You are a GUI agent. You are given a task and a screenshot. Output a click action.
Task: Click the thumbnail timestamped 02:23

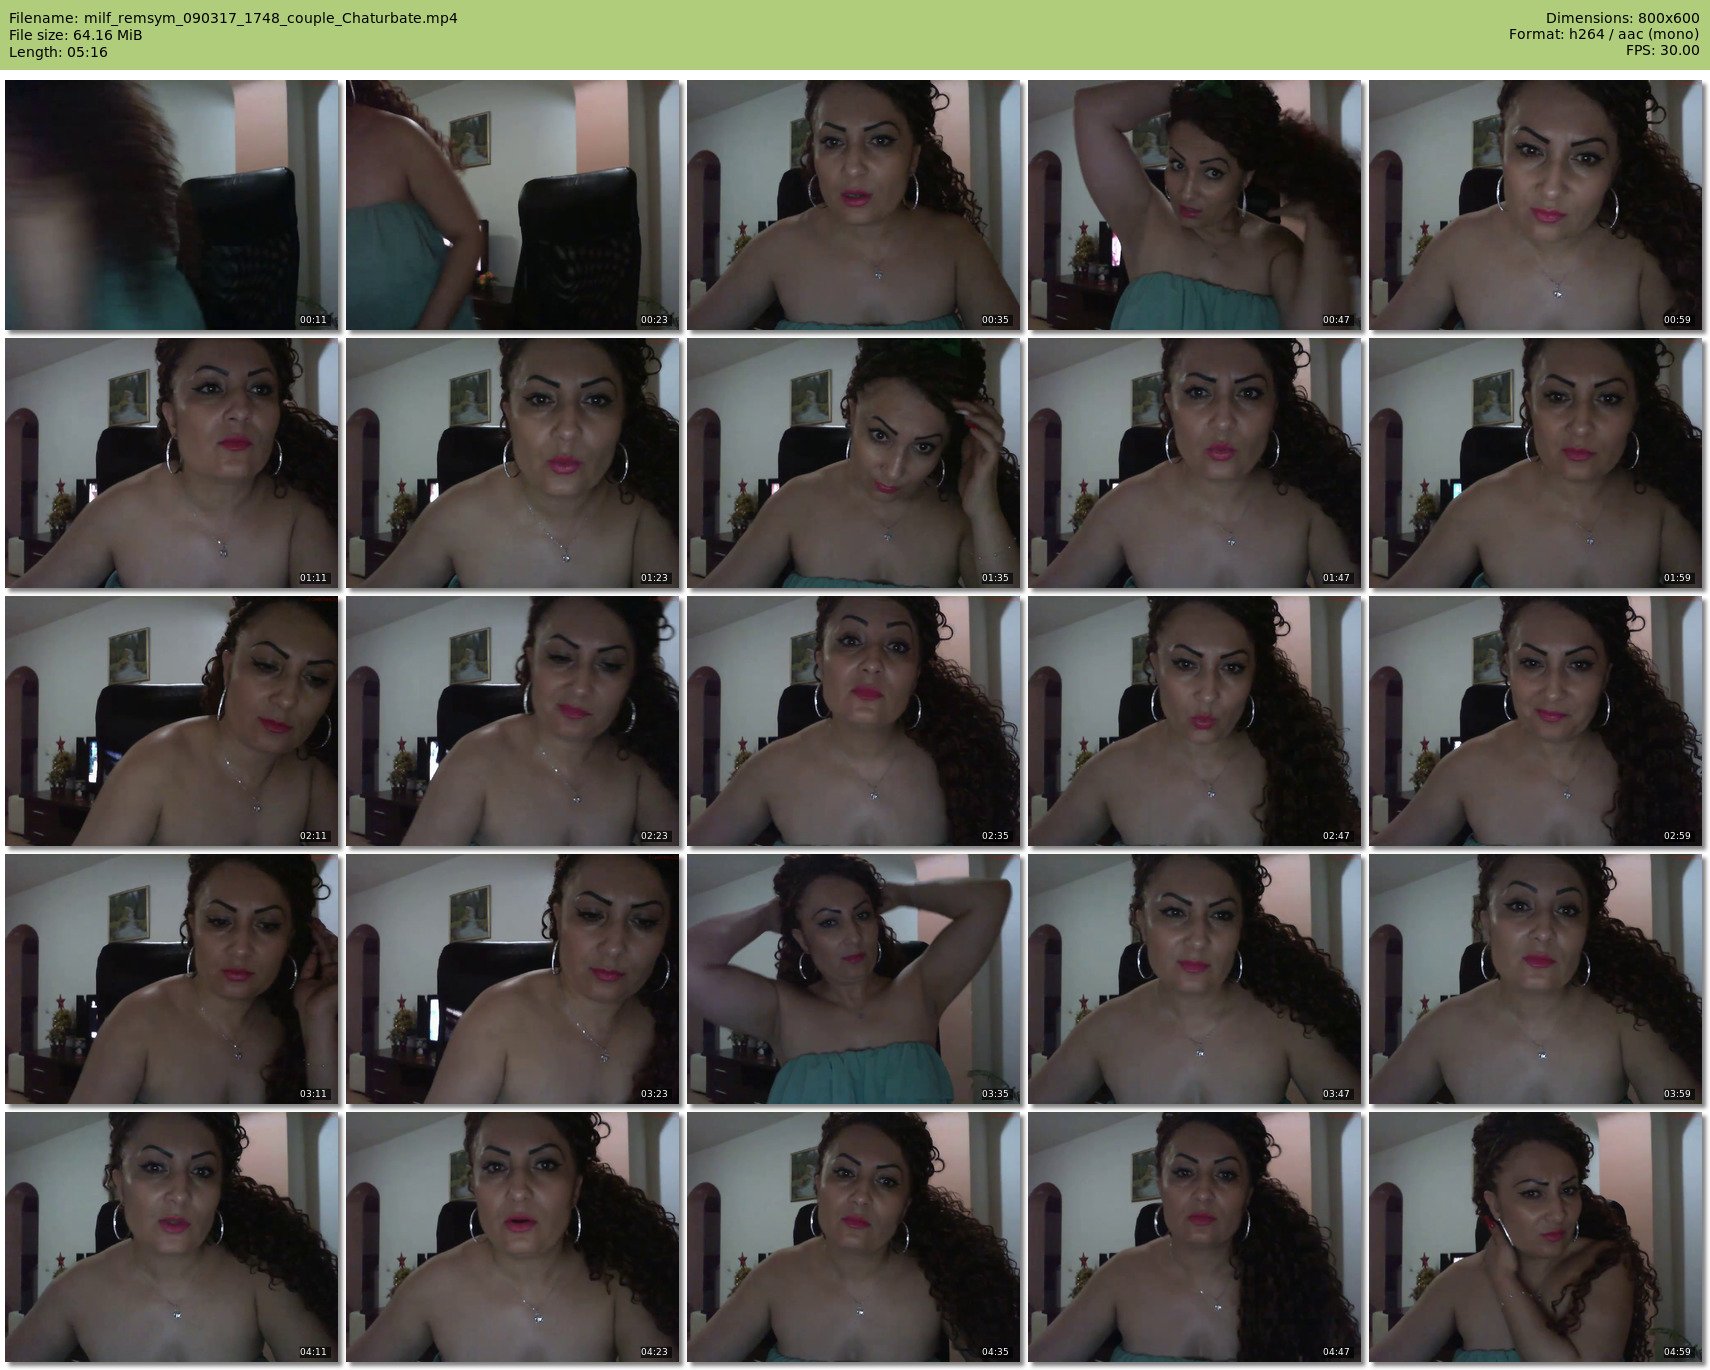[513, 721]
